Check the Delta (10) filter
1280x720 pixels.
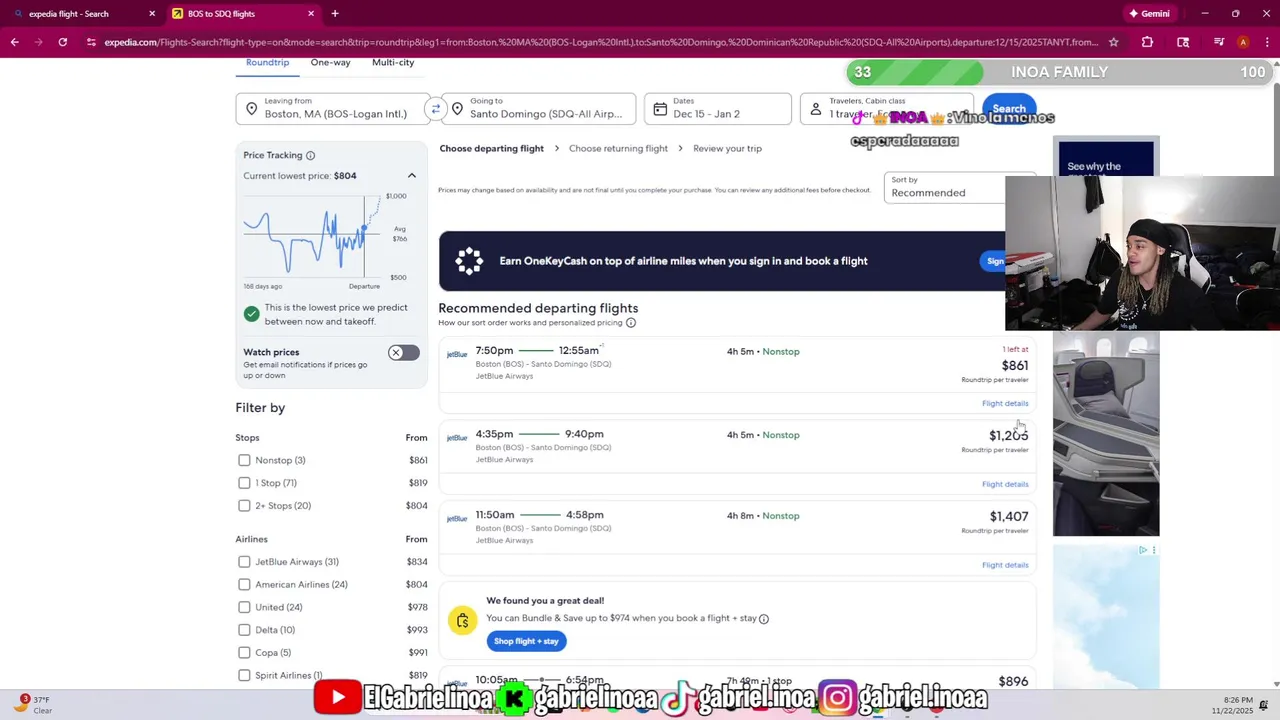[x=244, y=630]
